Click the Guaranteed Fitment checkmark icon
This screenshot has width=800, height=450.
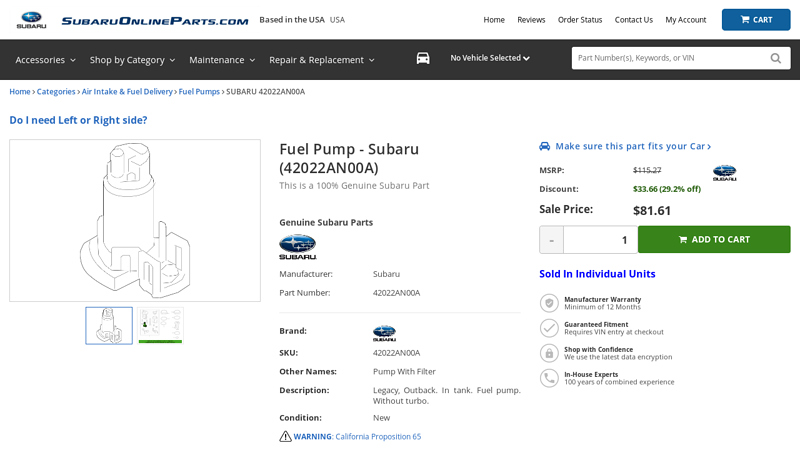[549, 328]
